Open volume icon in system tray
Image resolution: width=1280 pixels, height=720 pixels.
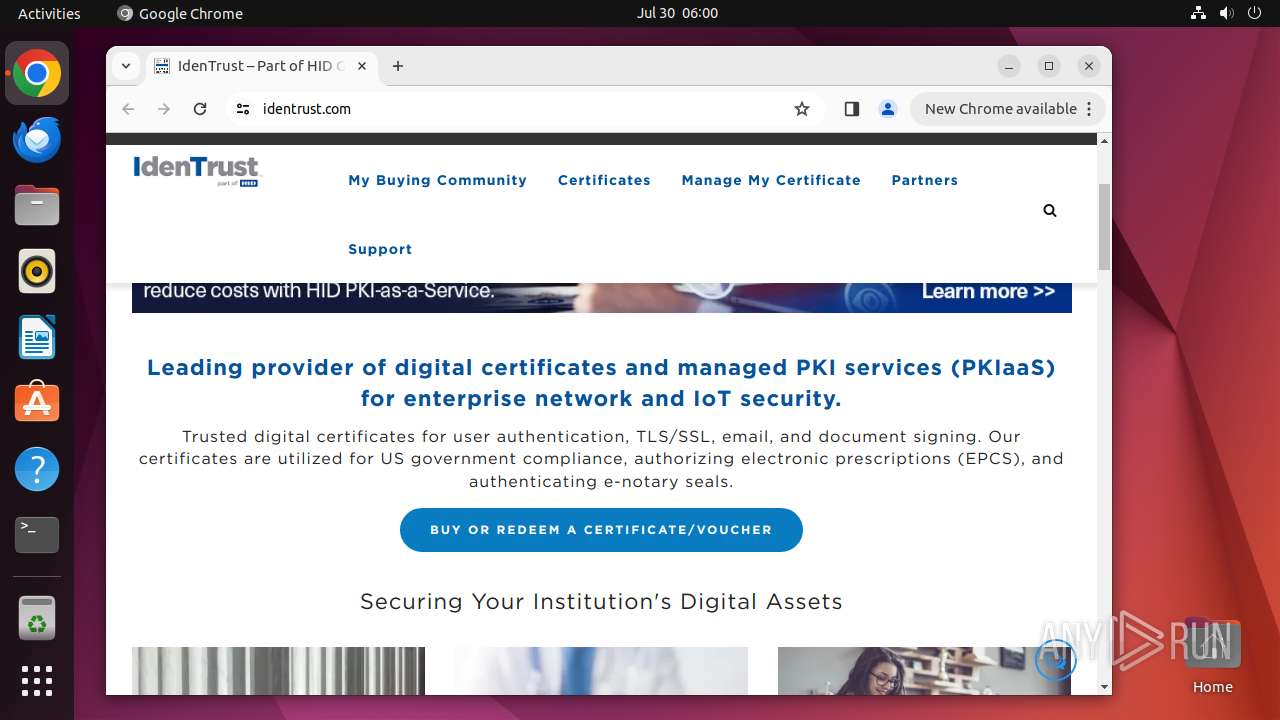point(1227,13)
